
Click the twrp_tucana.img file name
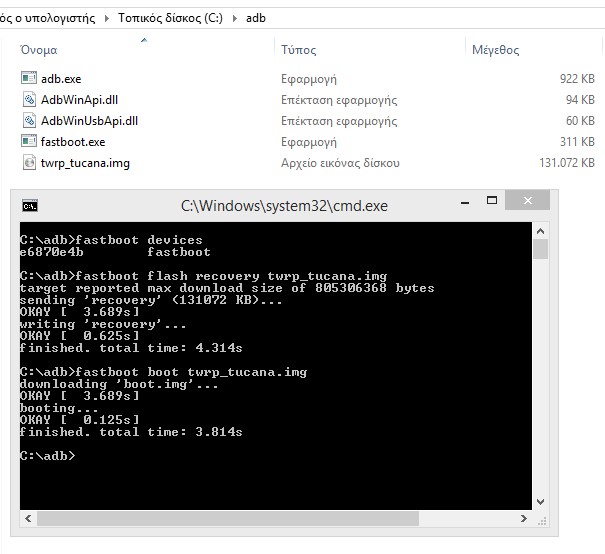pos(85,163)
